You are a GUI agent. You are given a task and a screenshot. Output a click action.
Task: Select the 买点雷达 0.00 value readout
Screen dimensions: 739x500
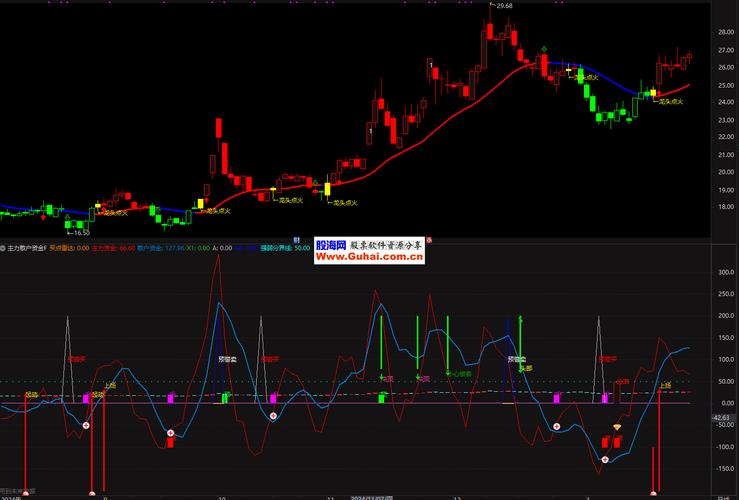tap(69, 248)
